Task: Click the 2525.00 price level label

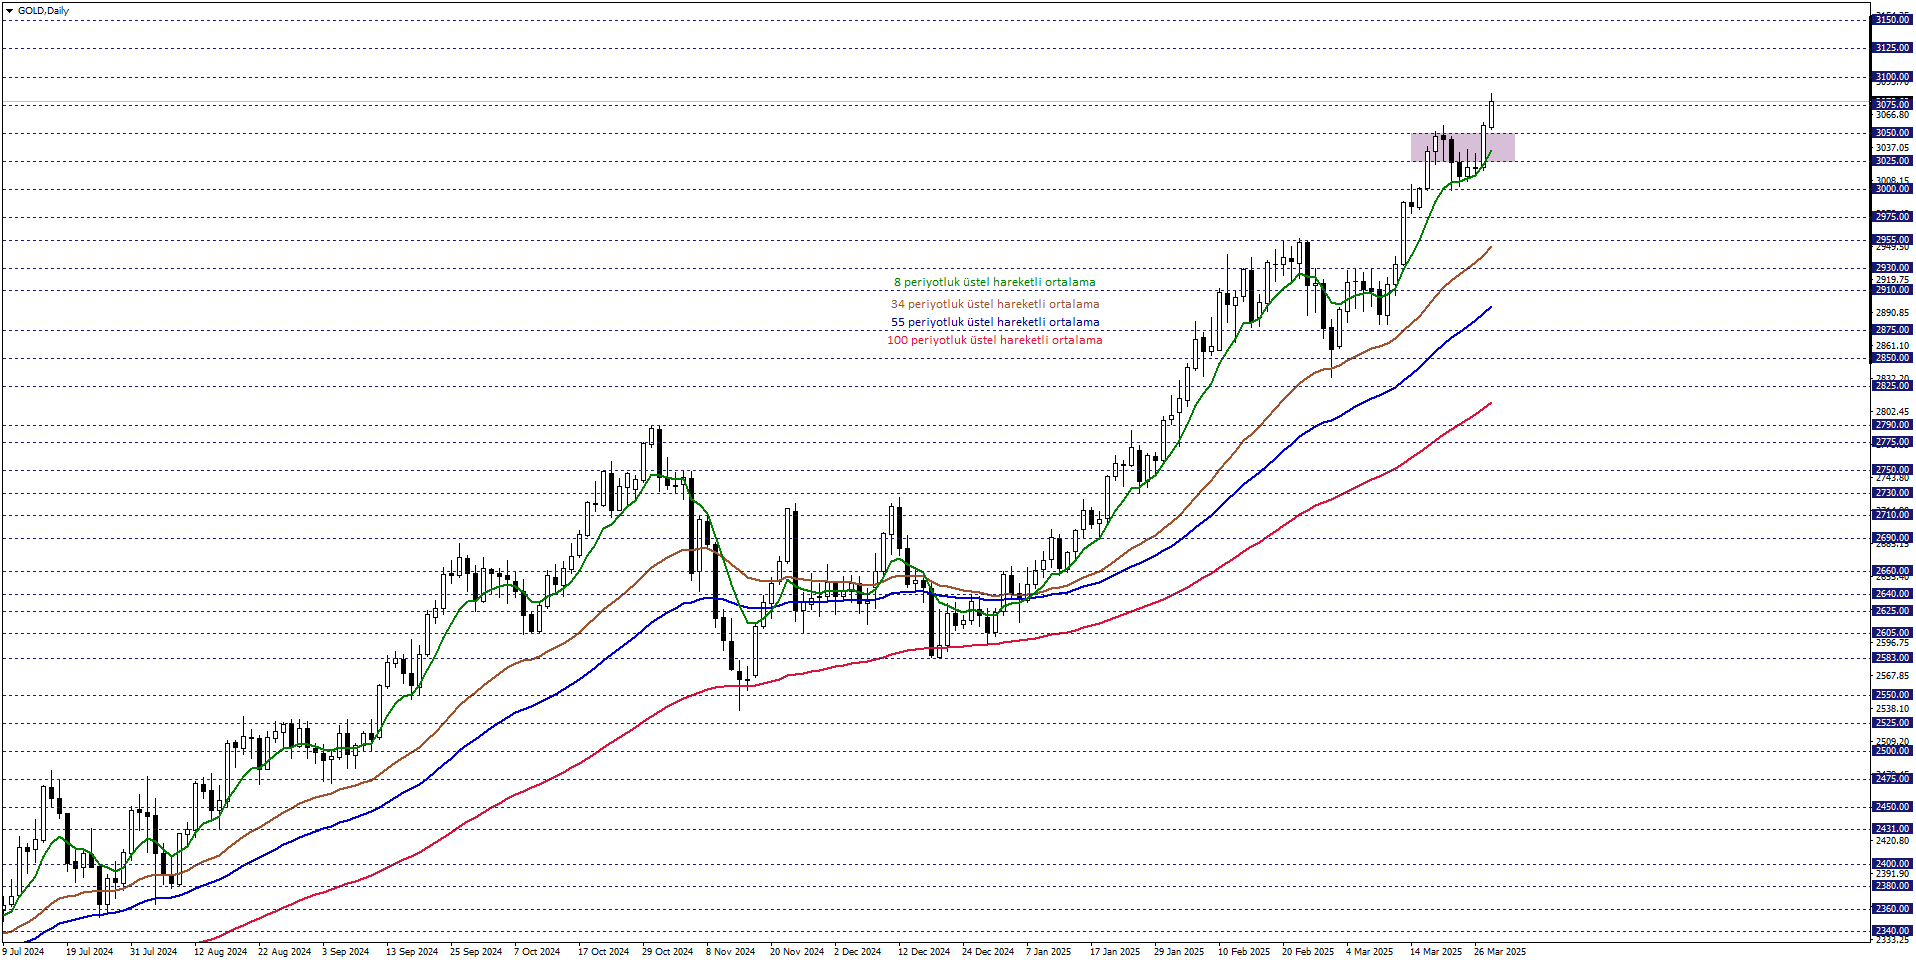Action: click(1892, 723)
